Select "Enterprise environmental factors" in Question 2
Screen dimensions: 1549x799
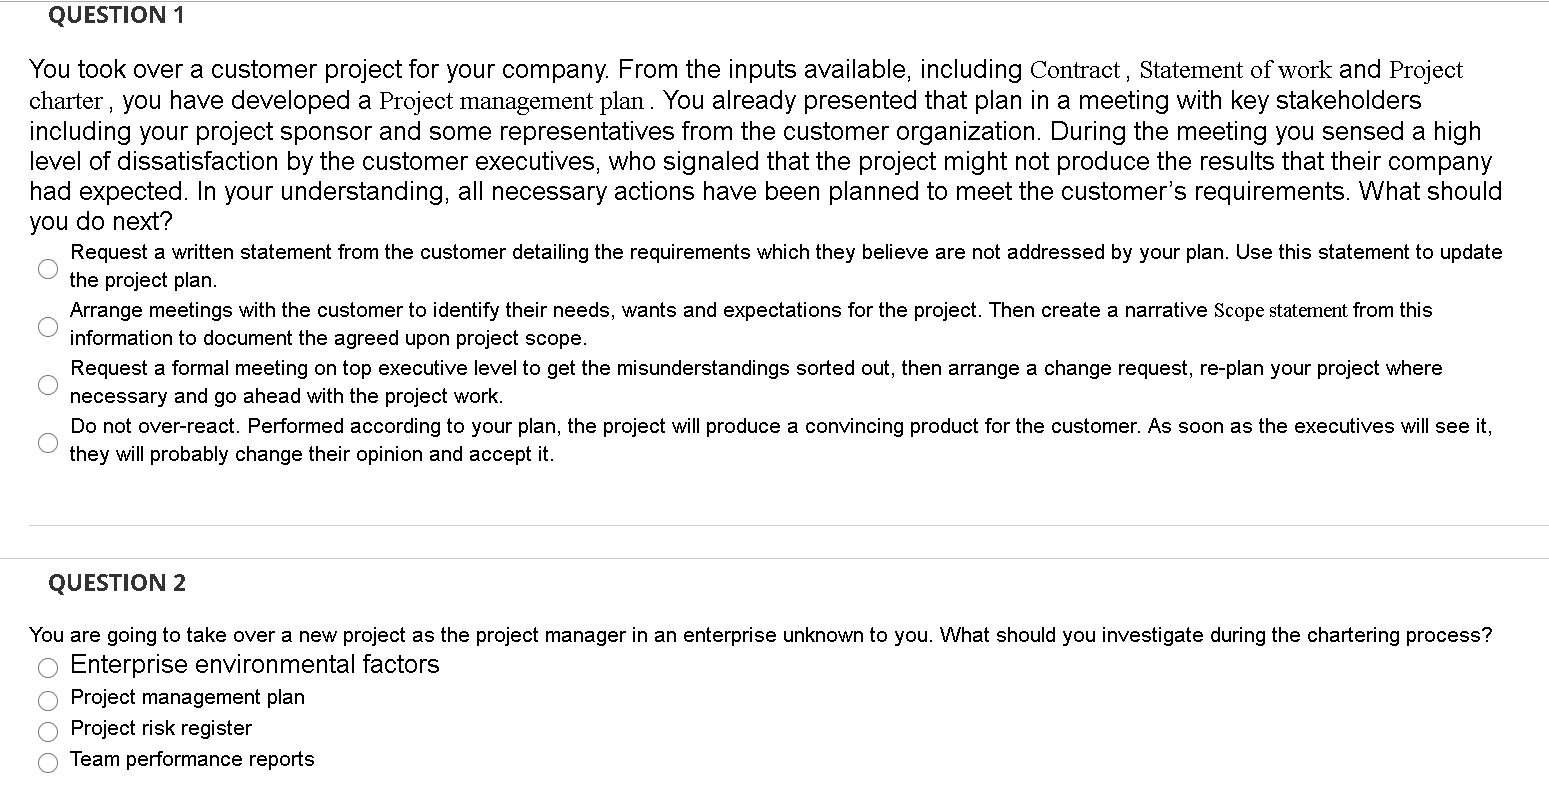click(x=47, y=667)
